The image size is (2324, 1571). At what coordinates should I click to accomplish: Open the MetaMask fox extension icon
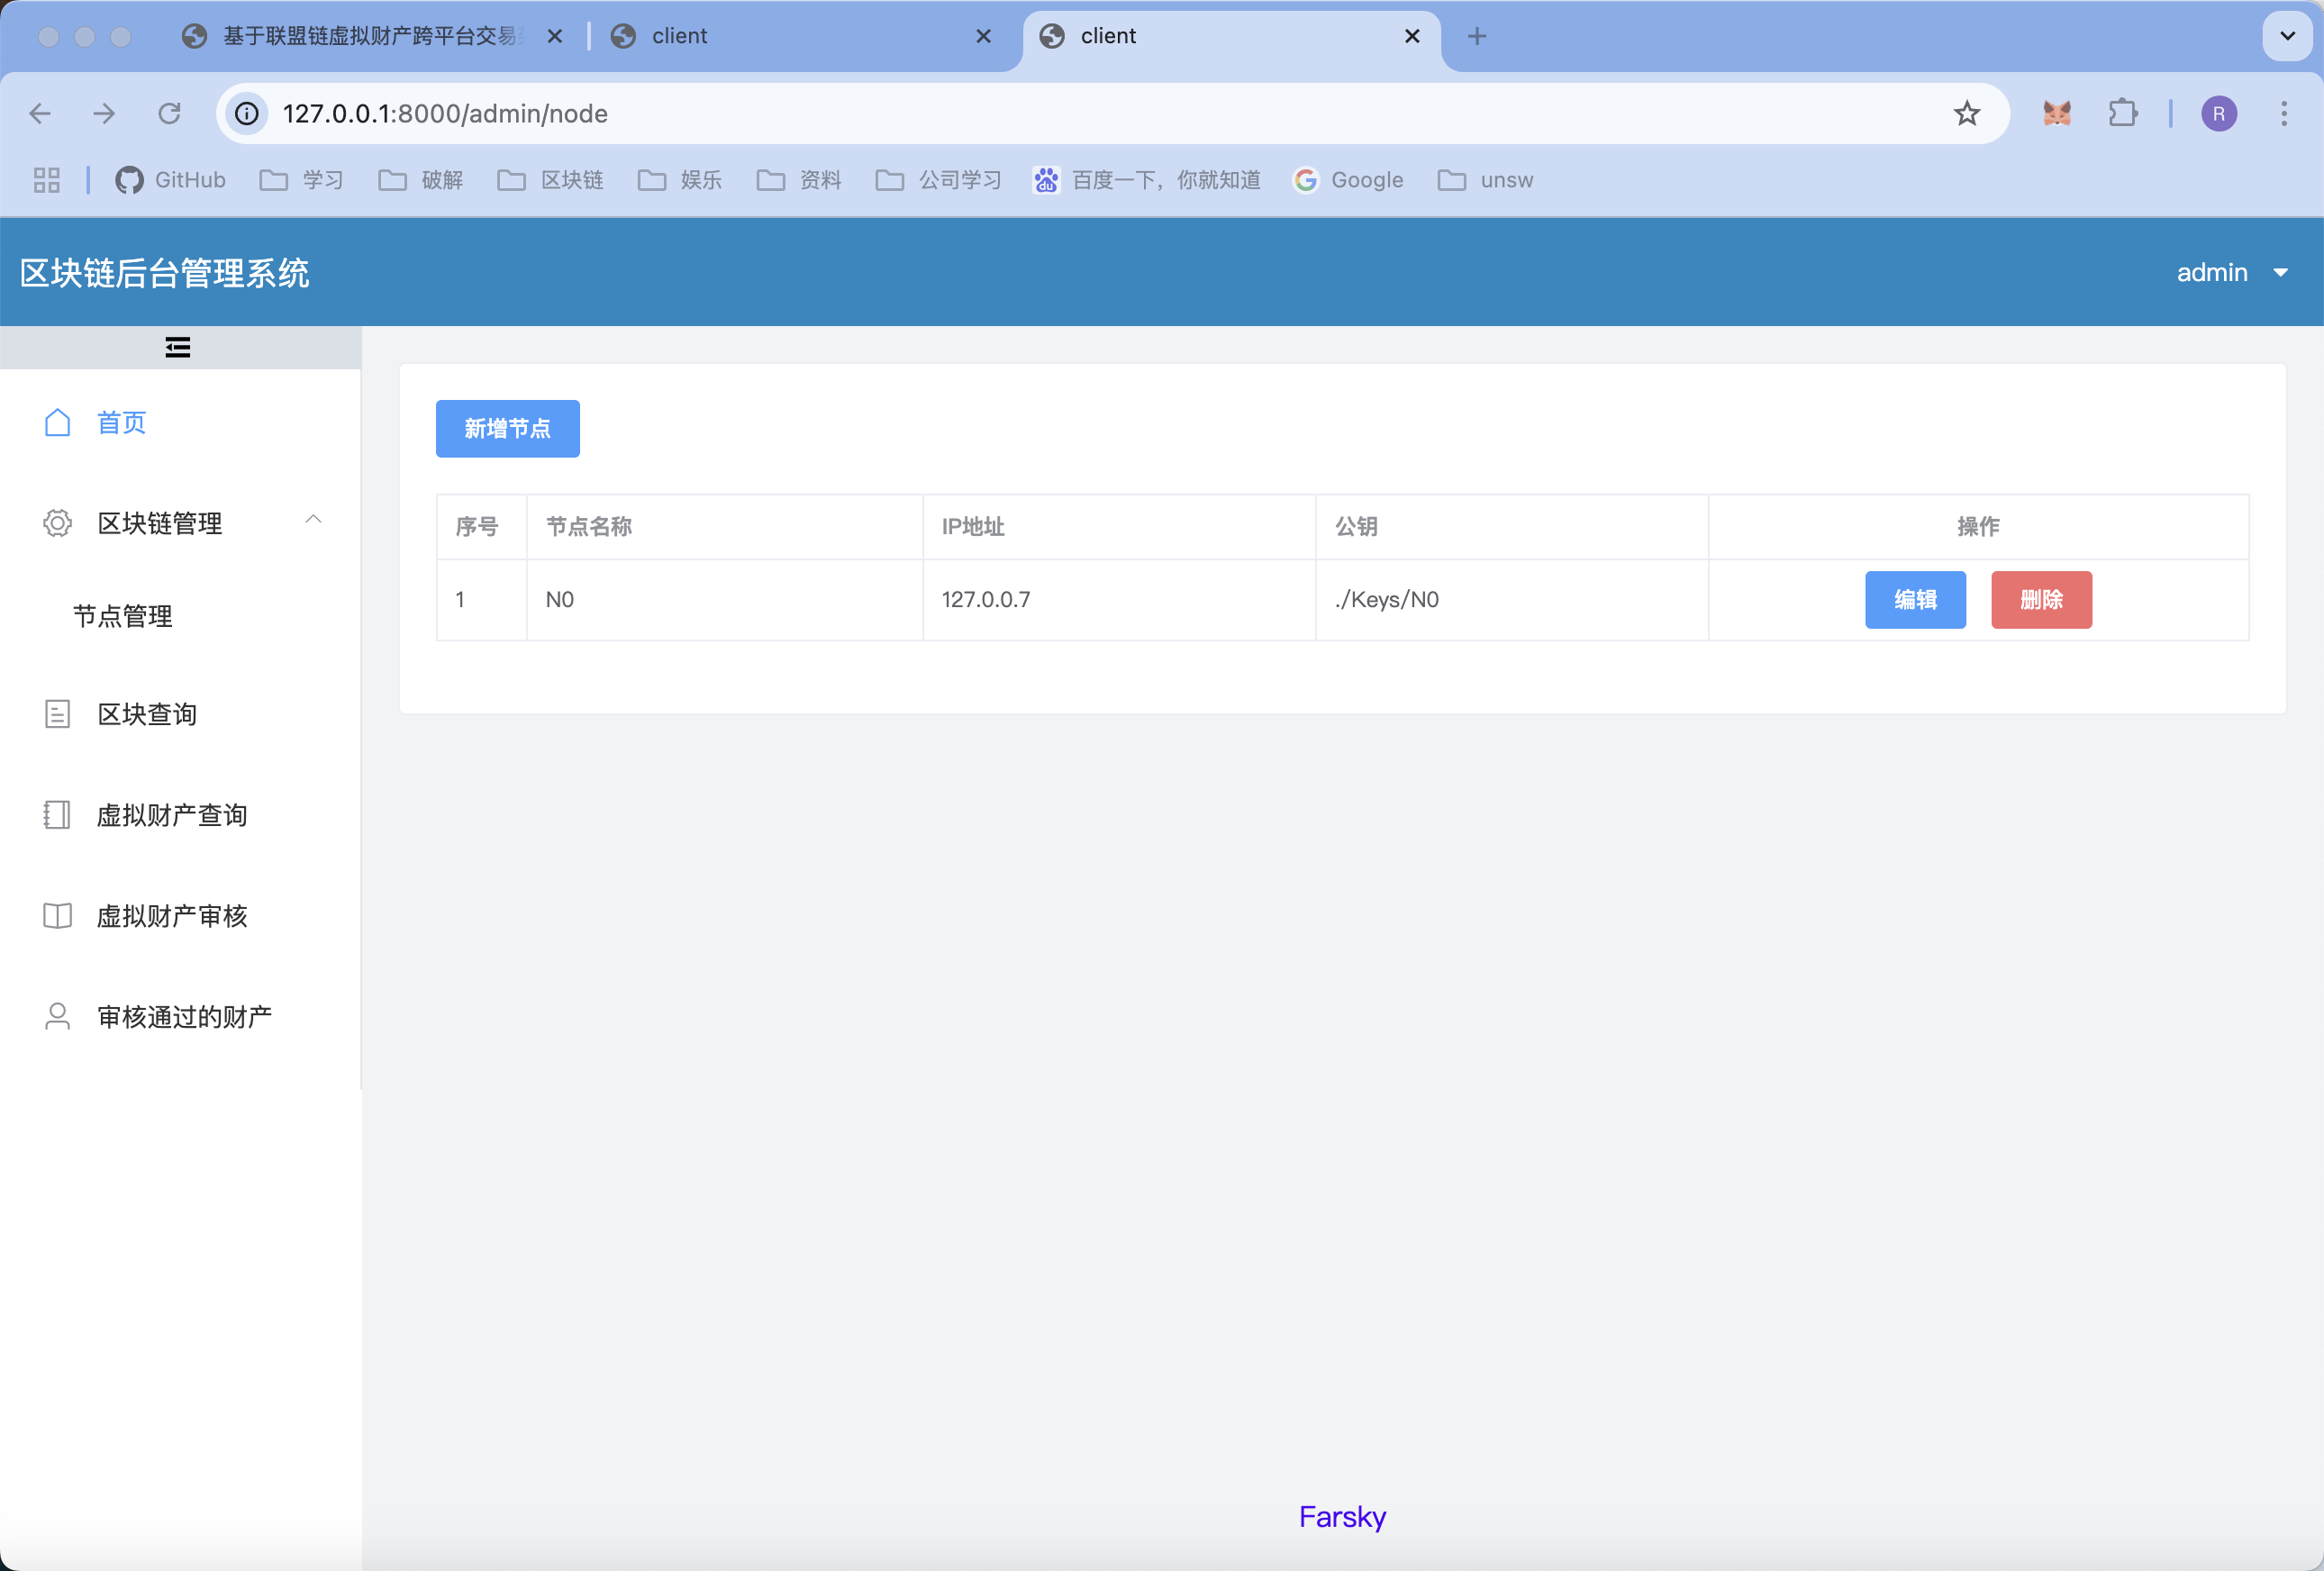point(2057,113)
